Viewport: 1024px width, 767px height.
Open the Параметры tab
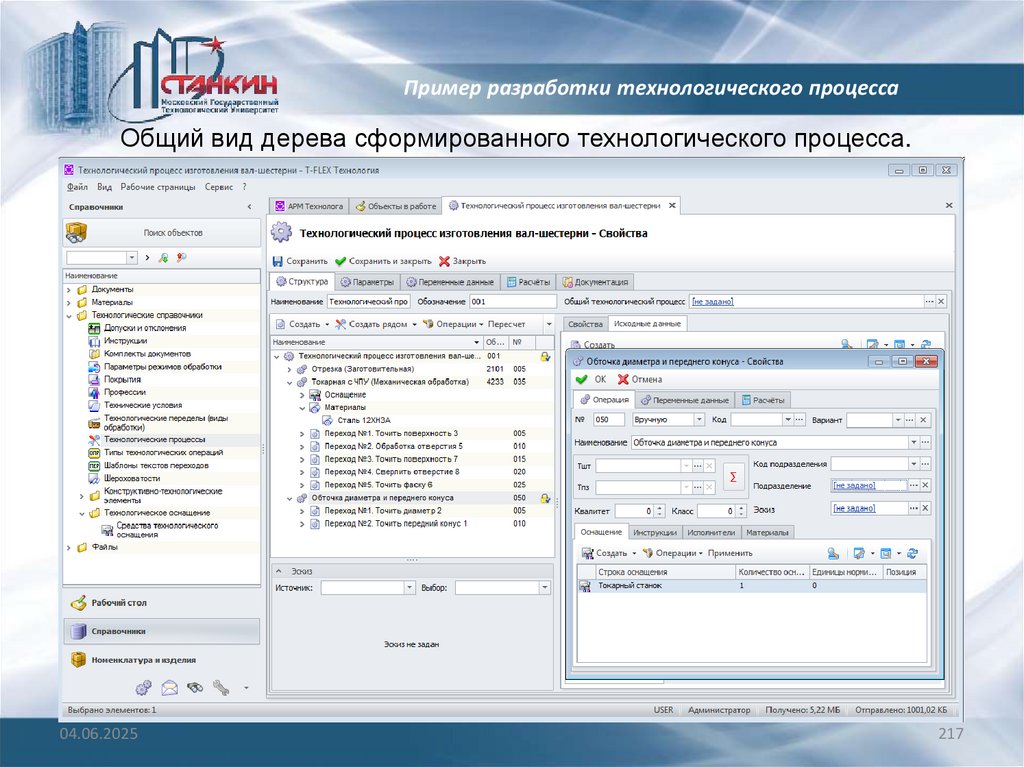367,282
